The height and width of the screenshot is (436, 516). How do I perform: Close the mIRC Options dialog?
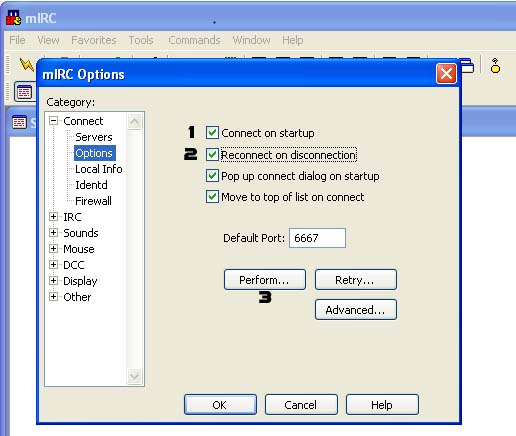[x=446, y=74]
